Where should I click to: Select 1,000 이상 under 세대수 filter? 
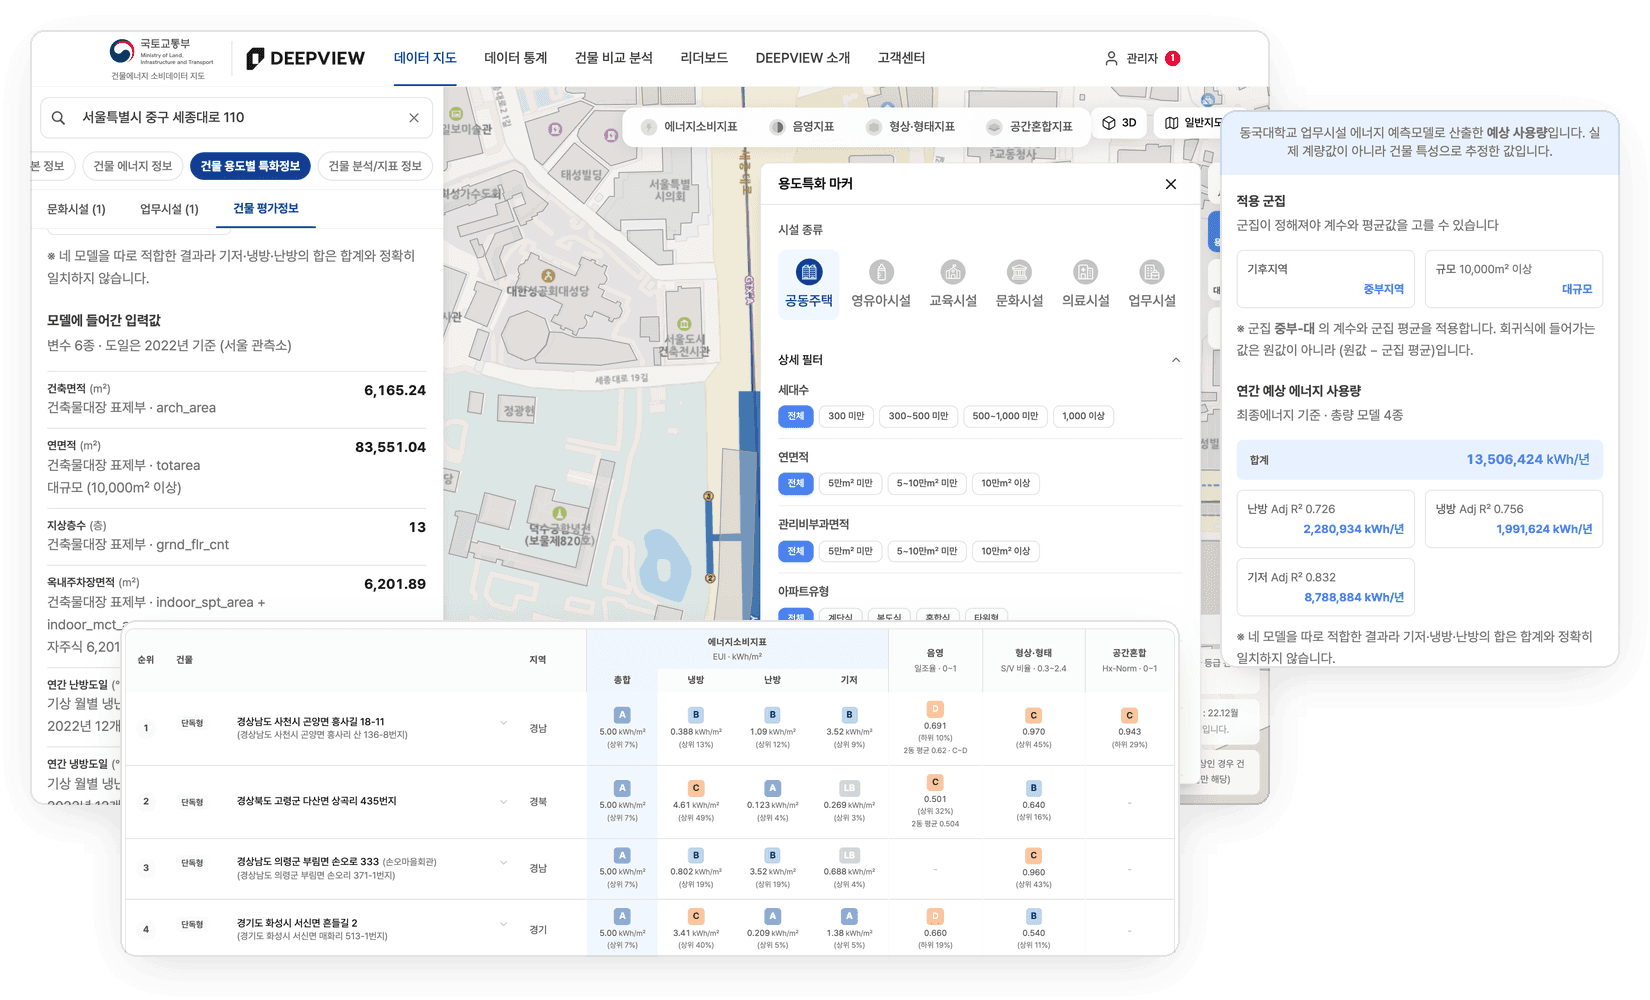[1083, 416]
